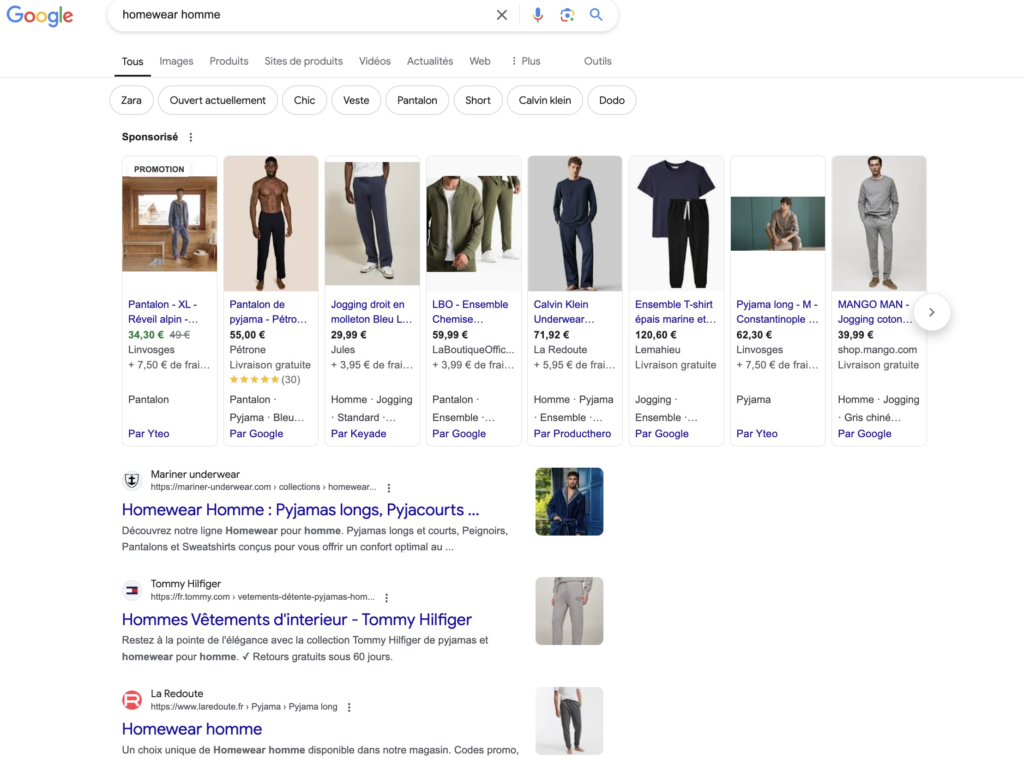Apply the Veste filter chip
This screenshot has height=759, width=1024.
pos(356,100)
